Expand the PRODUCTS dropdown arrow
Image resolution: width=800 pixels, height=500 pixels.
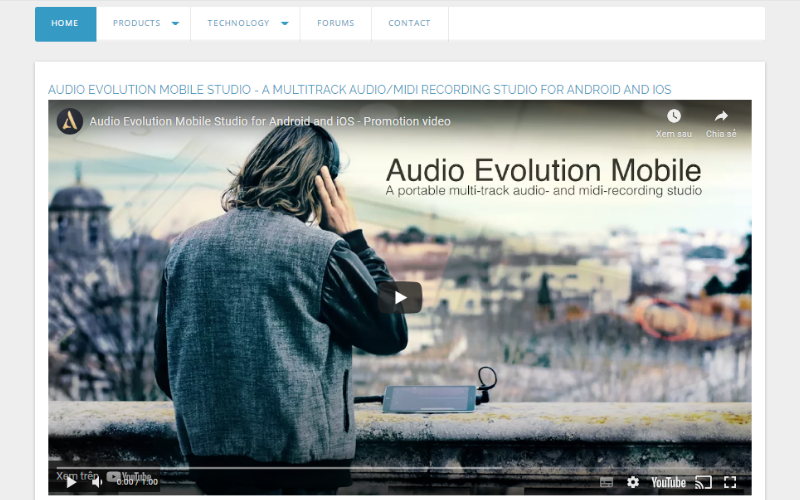pyautogui.click(x=176, y=23)
